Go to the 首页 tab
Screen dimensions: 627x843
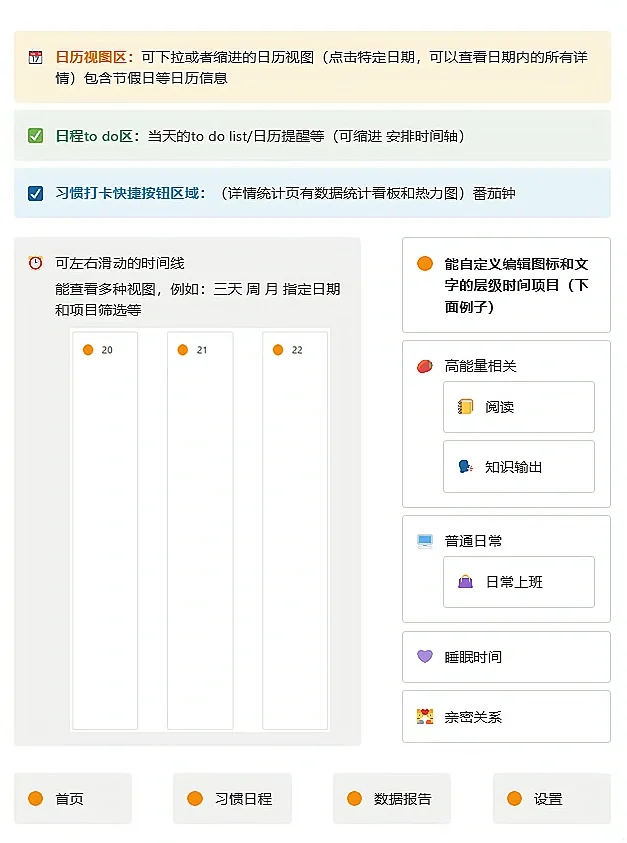[73, 798]
